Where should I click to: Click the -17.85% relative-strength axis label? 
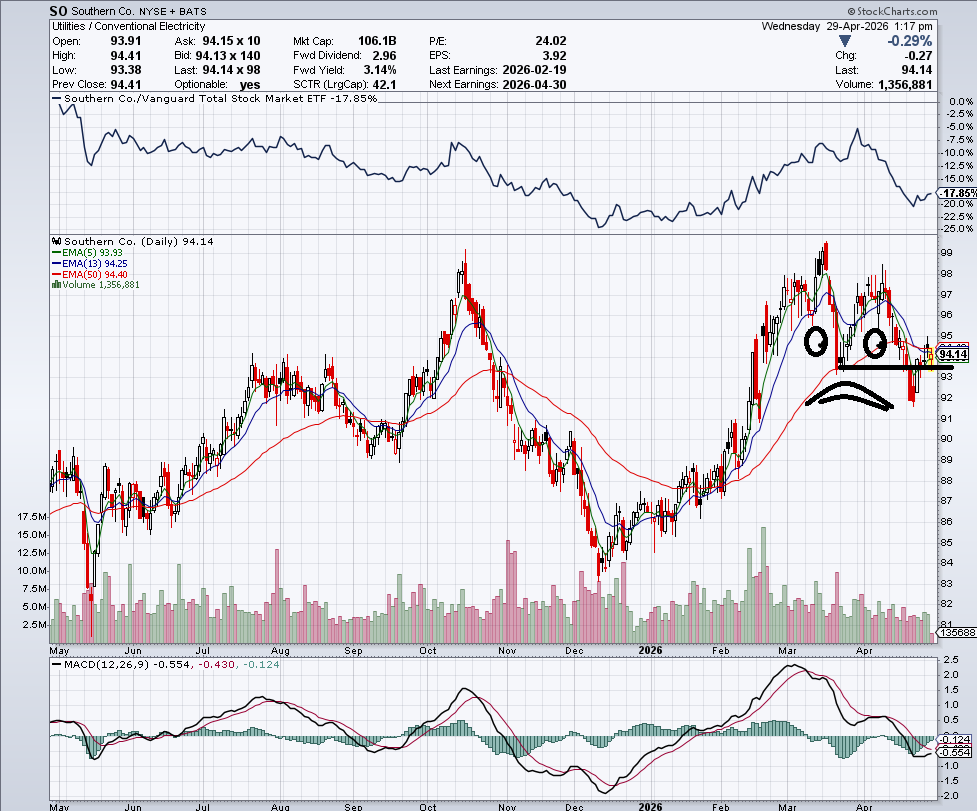click(x=958, y=193)
